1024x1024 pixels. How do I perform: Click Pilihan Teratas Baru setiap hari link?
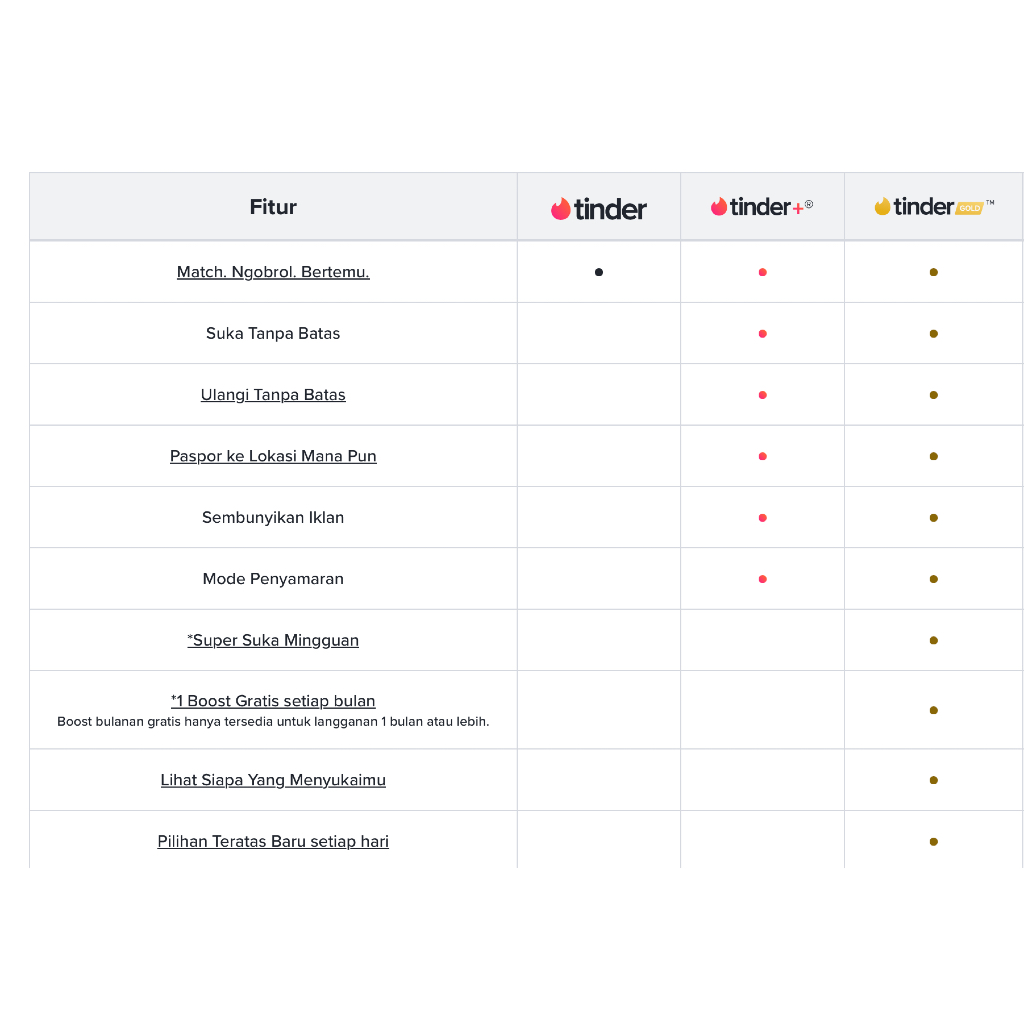click(273, 841)
